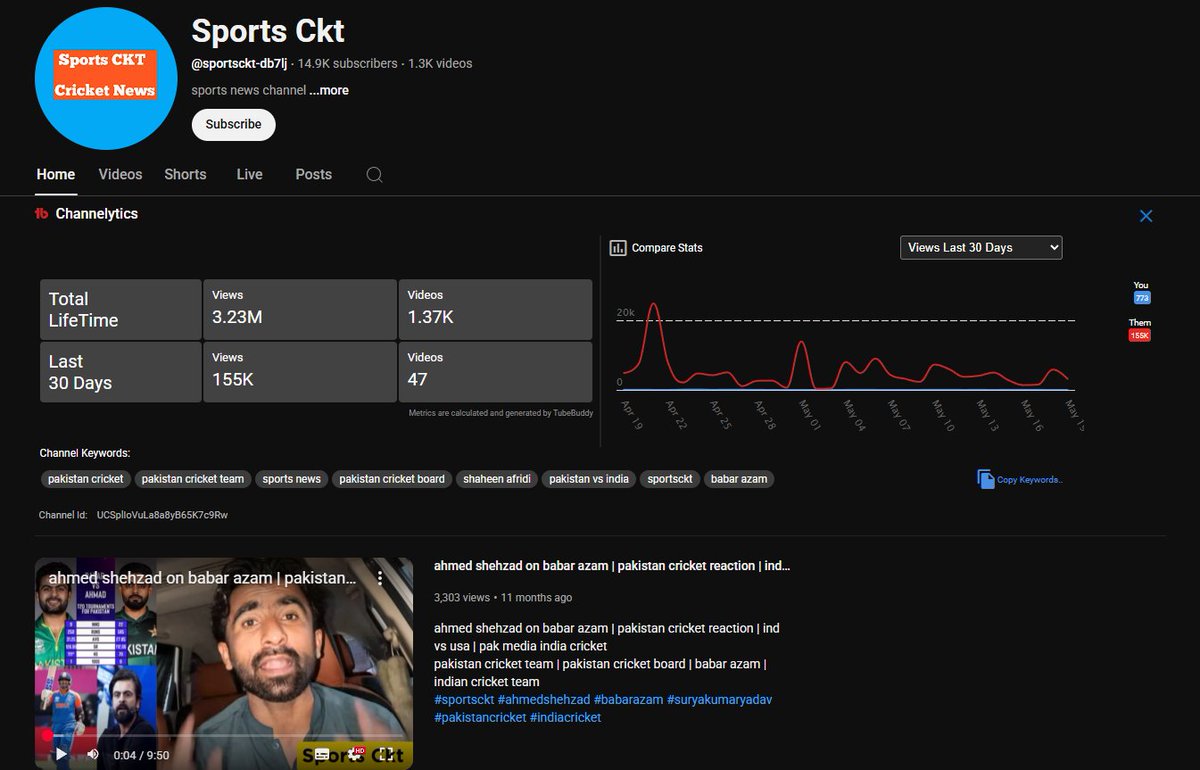Image resolution: width=1200 pixels, height=770 pixels.
Task: Mute the video with speaker icon
Action: tap(93, 754)
